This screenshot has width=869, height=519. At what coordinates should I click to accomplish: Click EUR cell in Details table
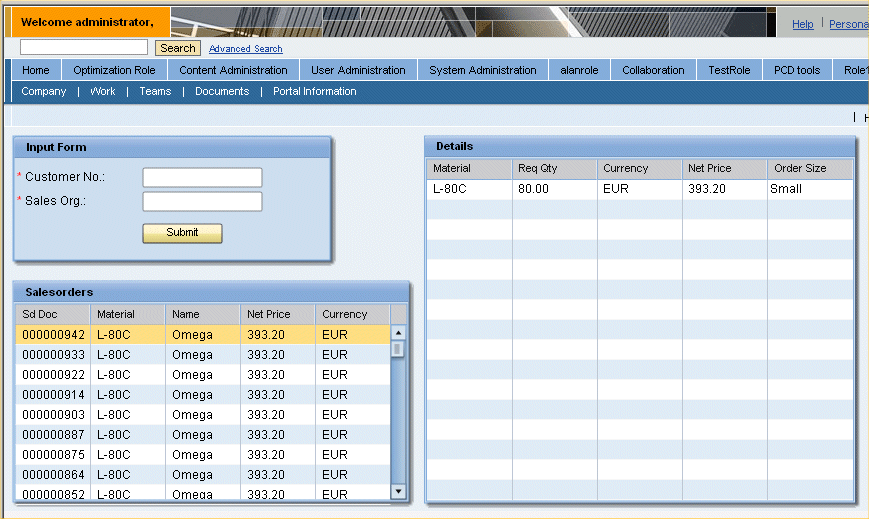[x=640, y=189]
